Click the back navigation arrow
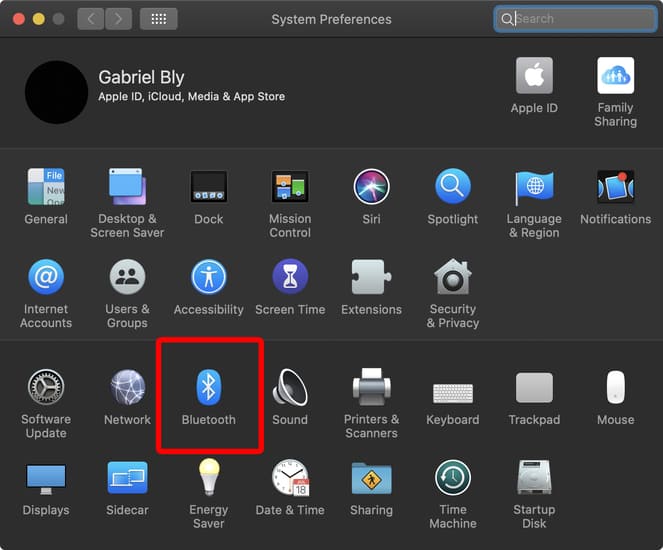The height and width of the screenshot is (550, 663). [91, 19]
